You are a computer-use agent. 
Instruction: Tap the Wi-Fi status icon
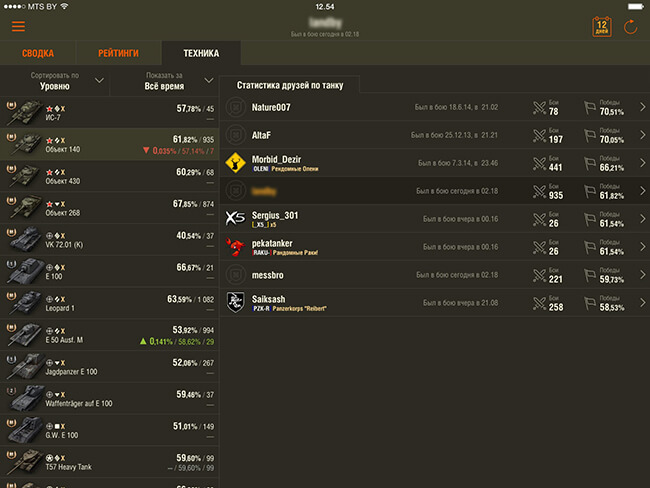click(64, 6)
